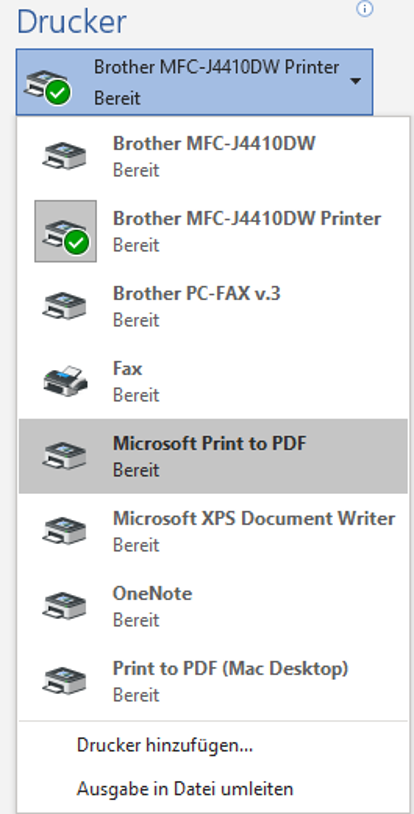Screen dimensions: 414x814
Task: Click the Print to PDF (Mac Desktop) icon
Action: [64, 680]
